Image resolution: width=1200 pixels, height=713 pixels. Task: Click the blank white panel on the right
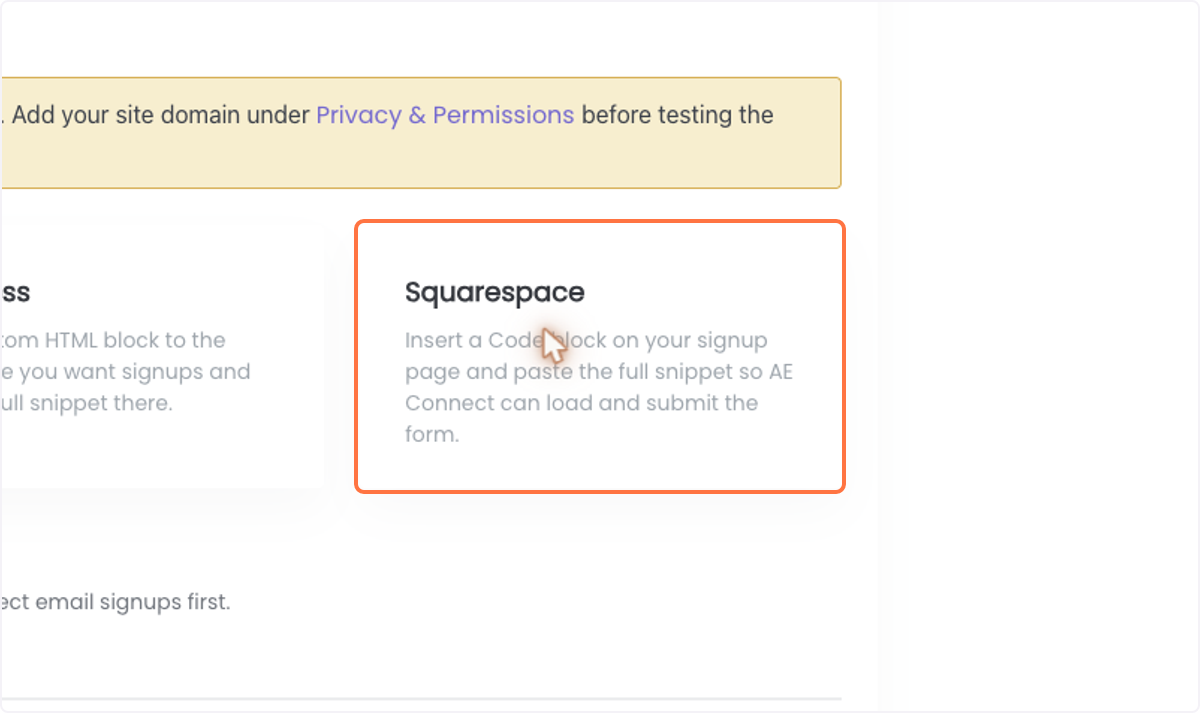click(x=1038, y=356)
